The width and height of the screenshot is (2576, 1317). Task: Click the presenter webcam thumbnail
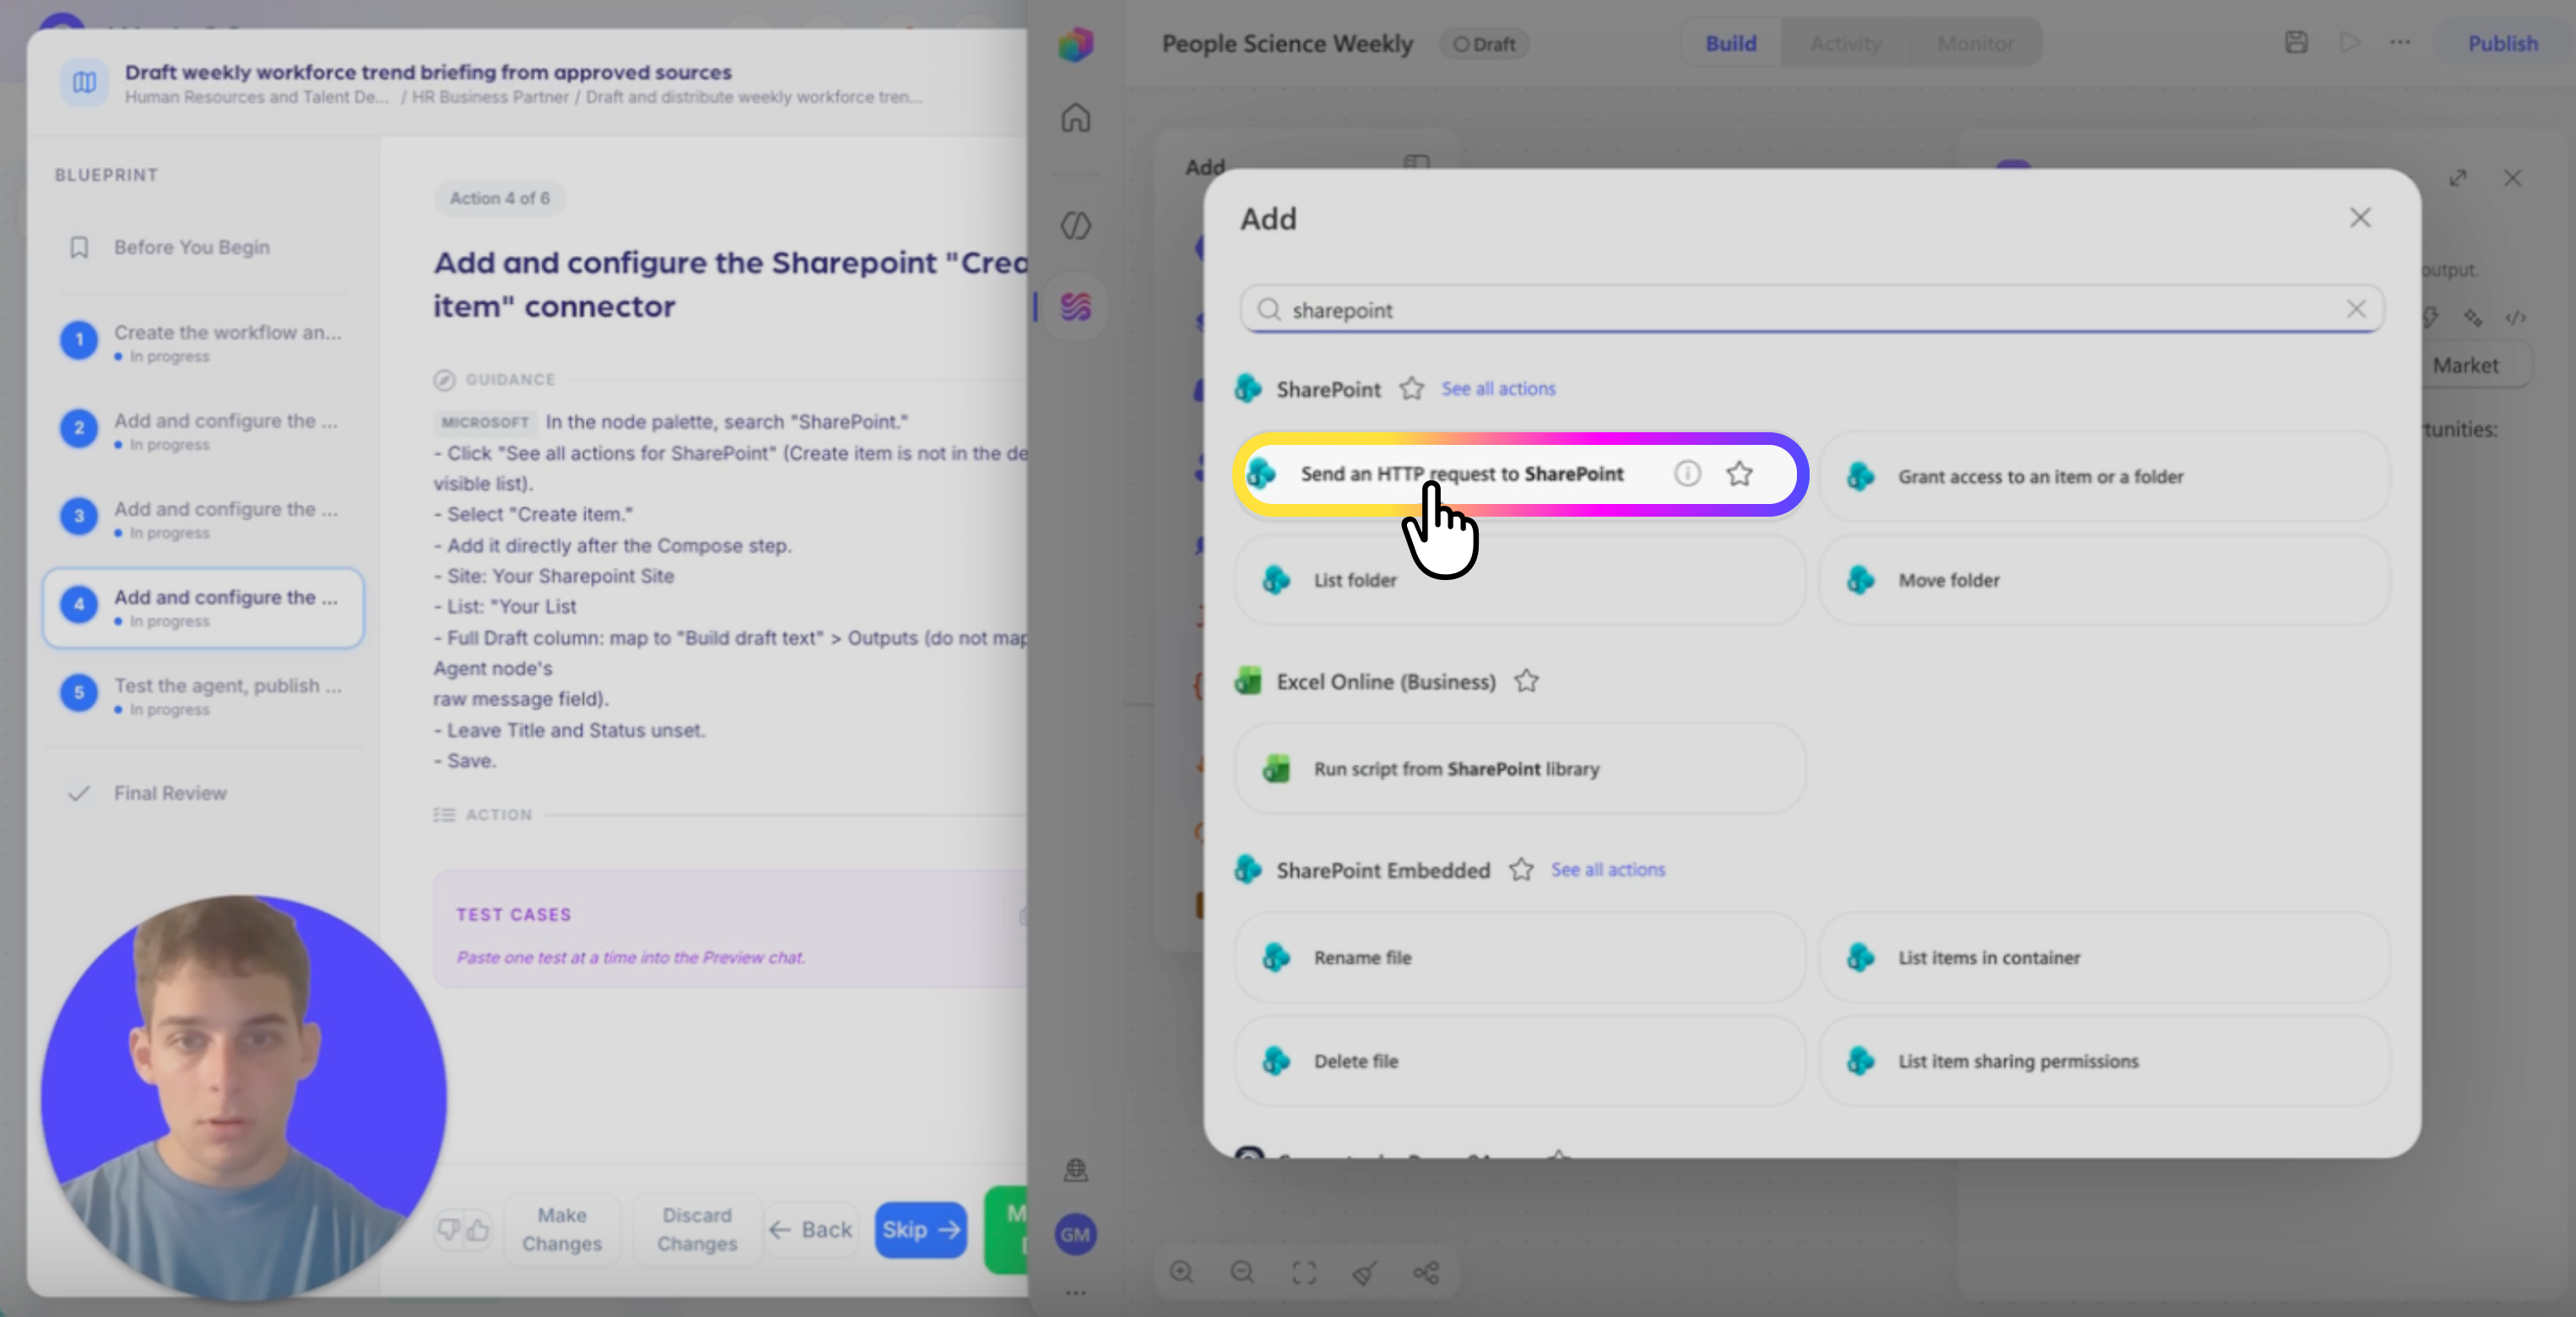point(243,1097)
